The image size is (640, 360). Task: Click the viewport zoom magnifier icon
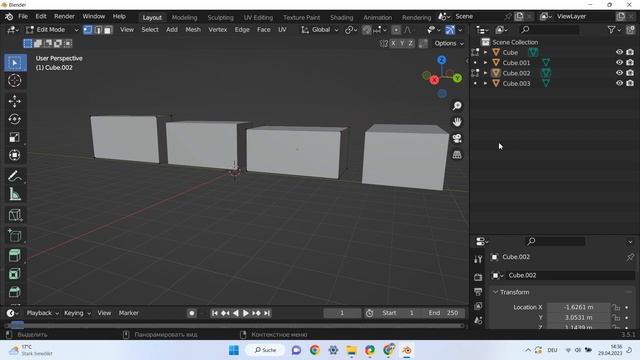click(x=457, y=106)
